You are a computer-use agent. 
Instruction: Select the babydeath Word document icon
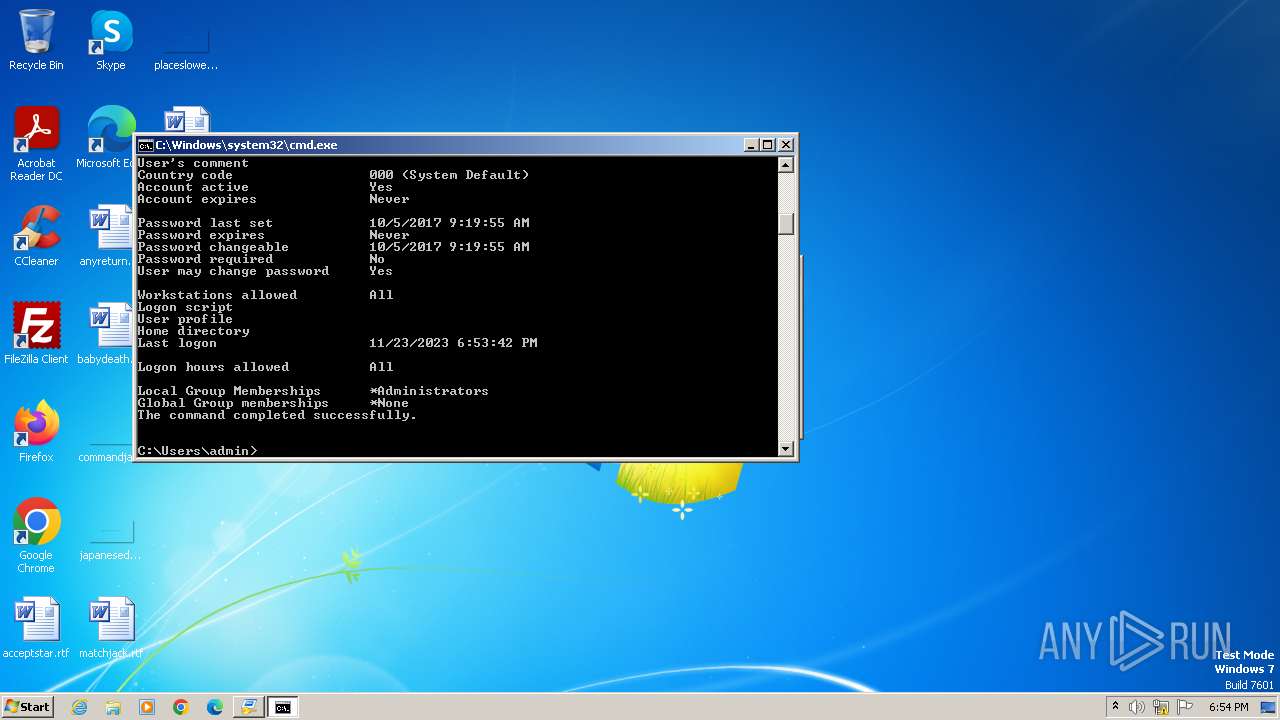point(106,334)
